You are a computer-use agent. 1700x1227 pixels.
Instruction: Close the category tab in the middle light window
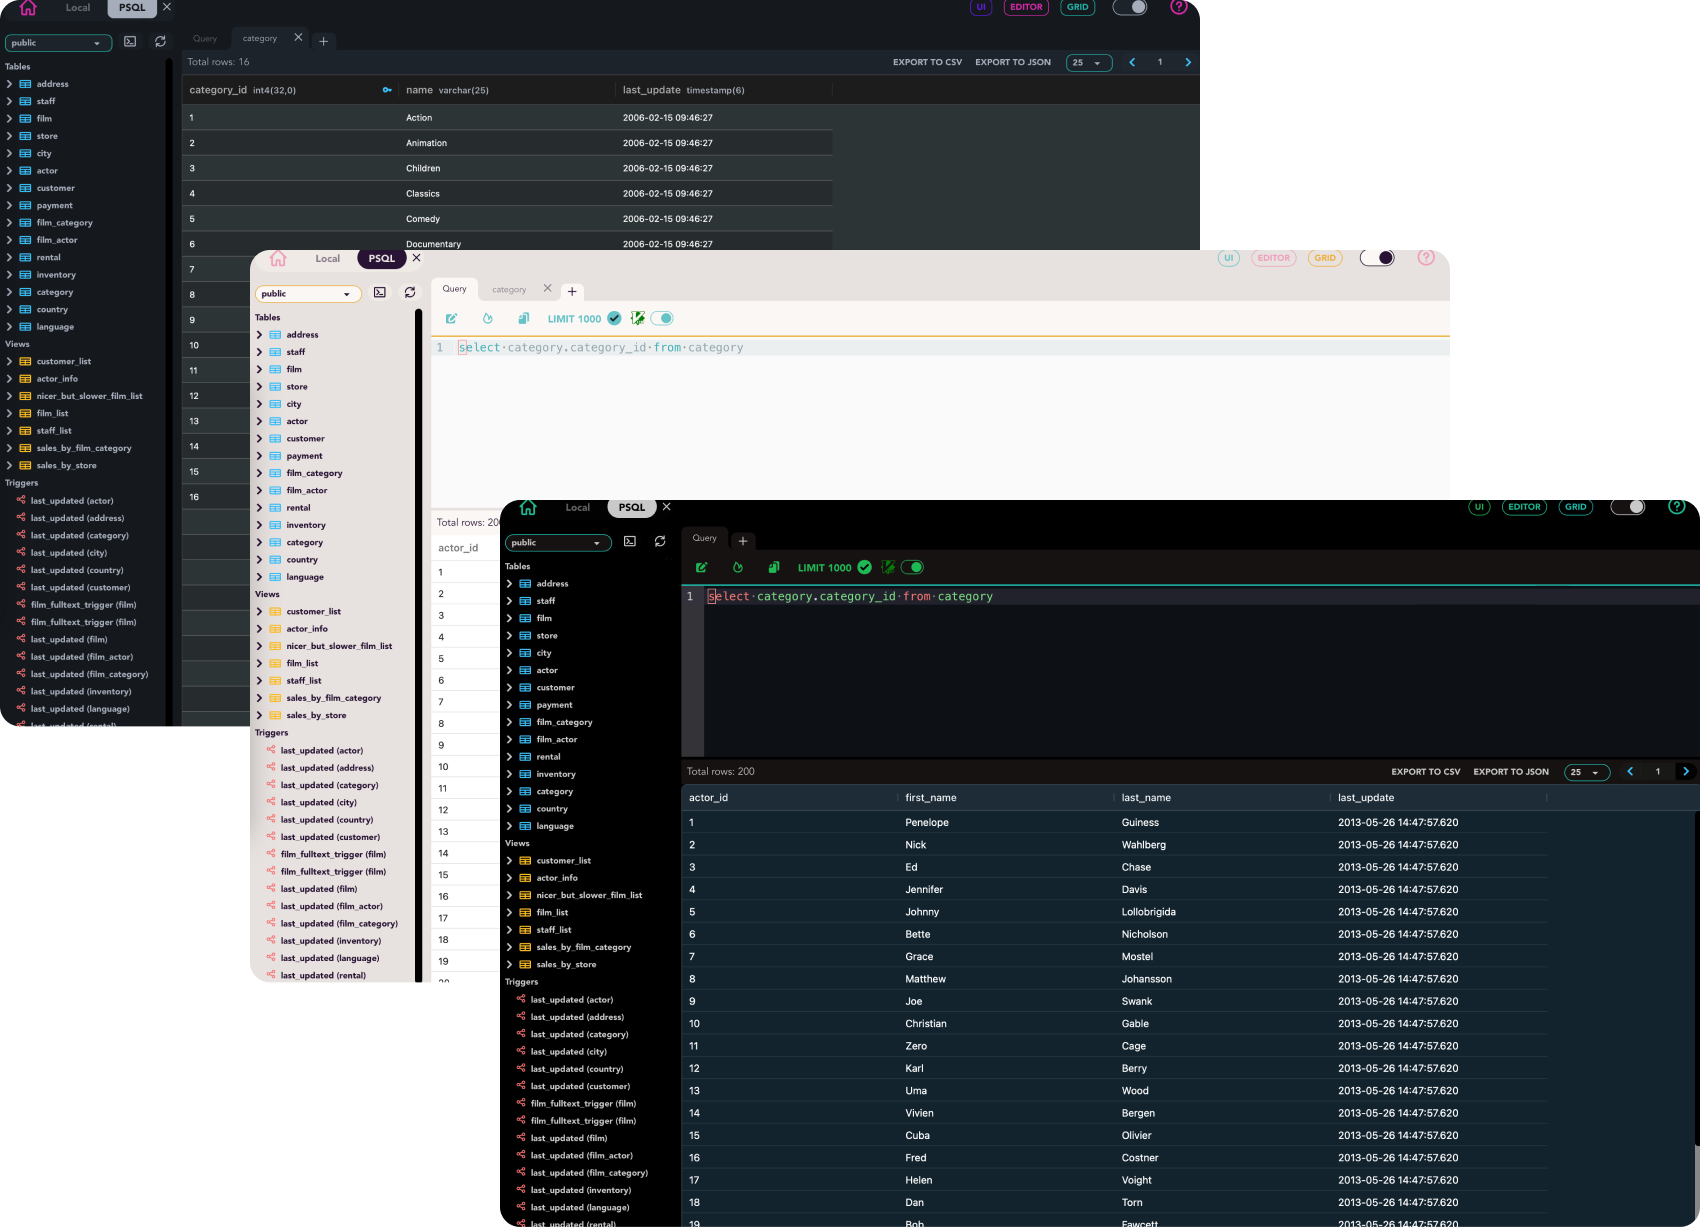pos(547,288)
